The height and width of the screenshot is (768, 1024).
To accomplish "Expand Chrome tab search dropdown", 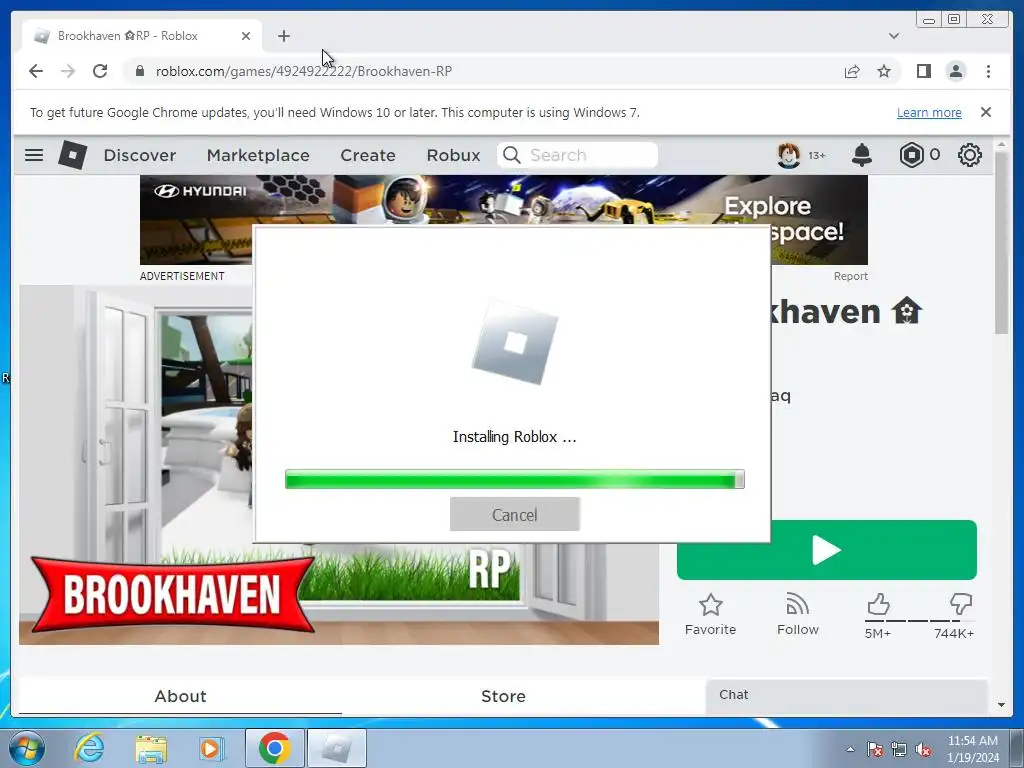I will (x=893, y=36).
